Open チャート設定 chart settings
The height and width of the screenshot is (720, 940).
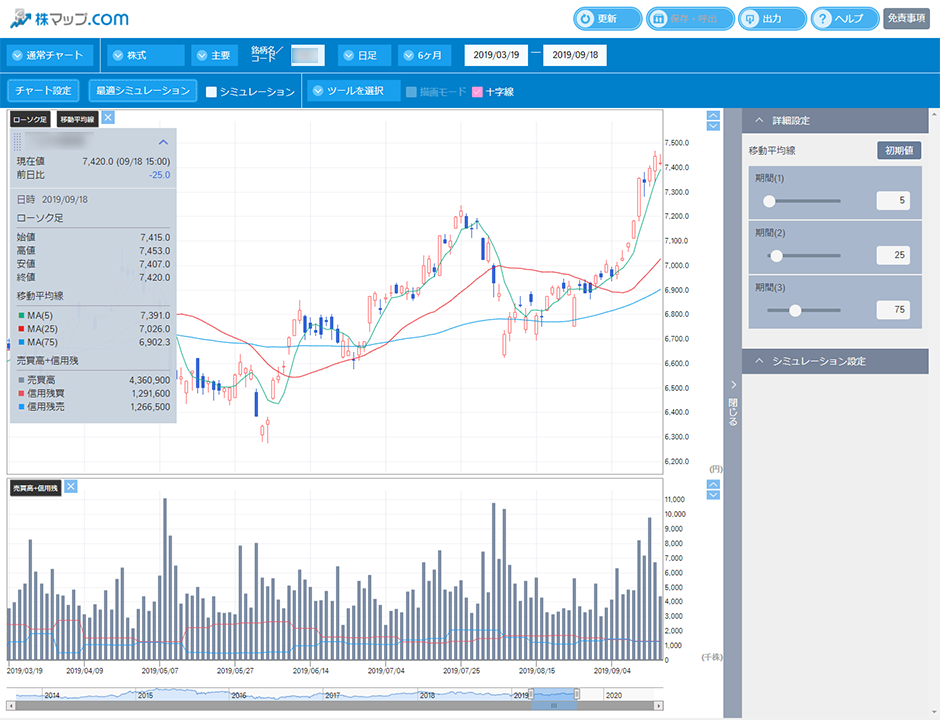(x=43, y=91)
